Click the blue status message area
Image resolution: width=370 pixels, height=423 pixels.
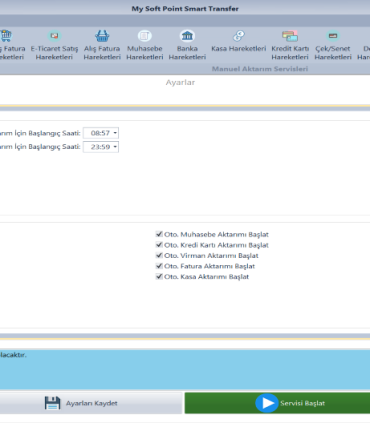point(185,369)
